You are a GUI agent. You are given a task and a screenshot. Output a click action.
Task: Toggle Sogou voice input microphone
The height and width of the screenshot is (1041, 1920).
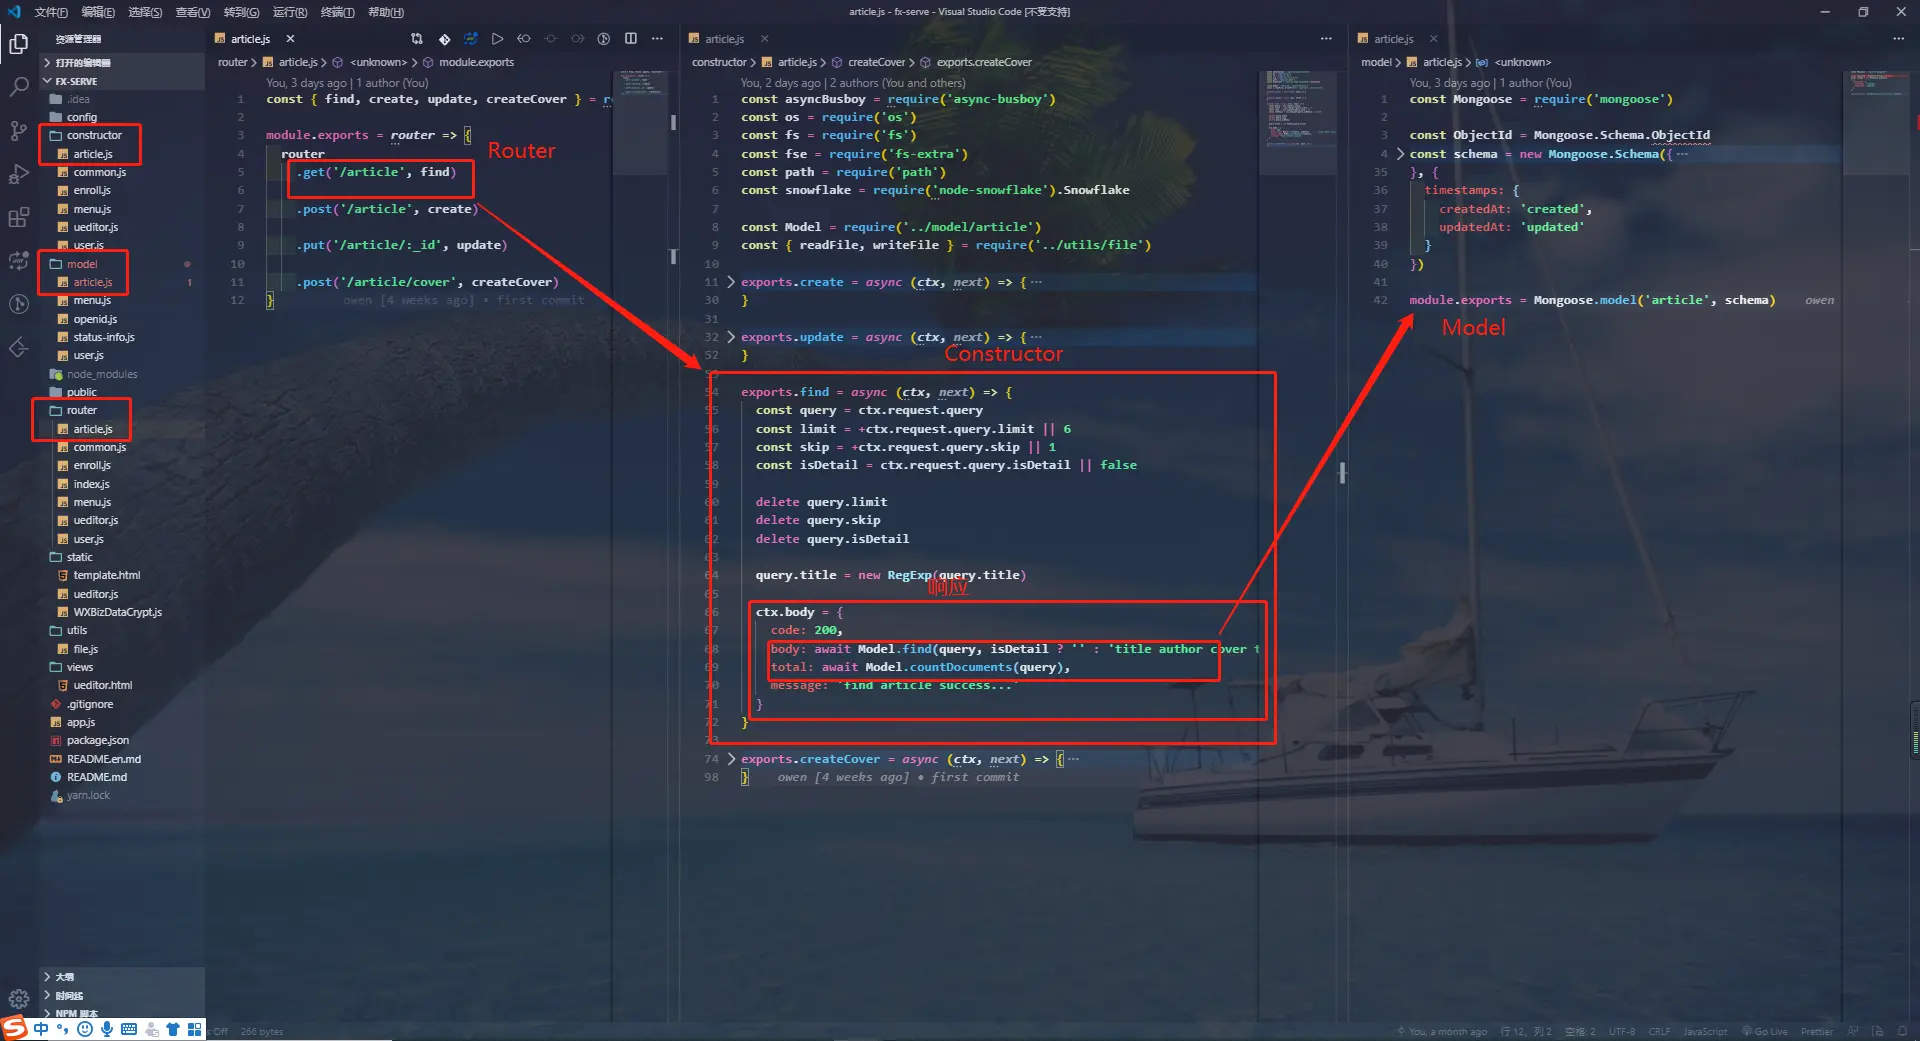click(106, 1029)
